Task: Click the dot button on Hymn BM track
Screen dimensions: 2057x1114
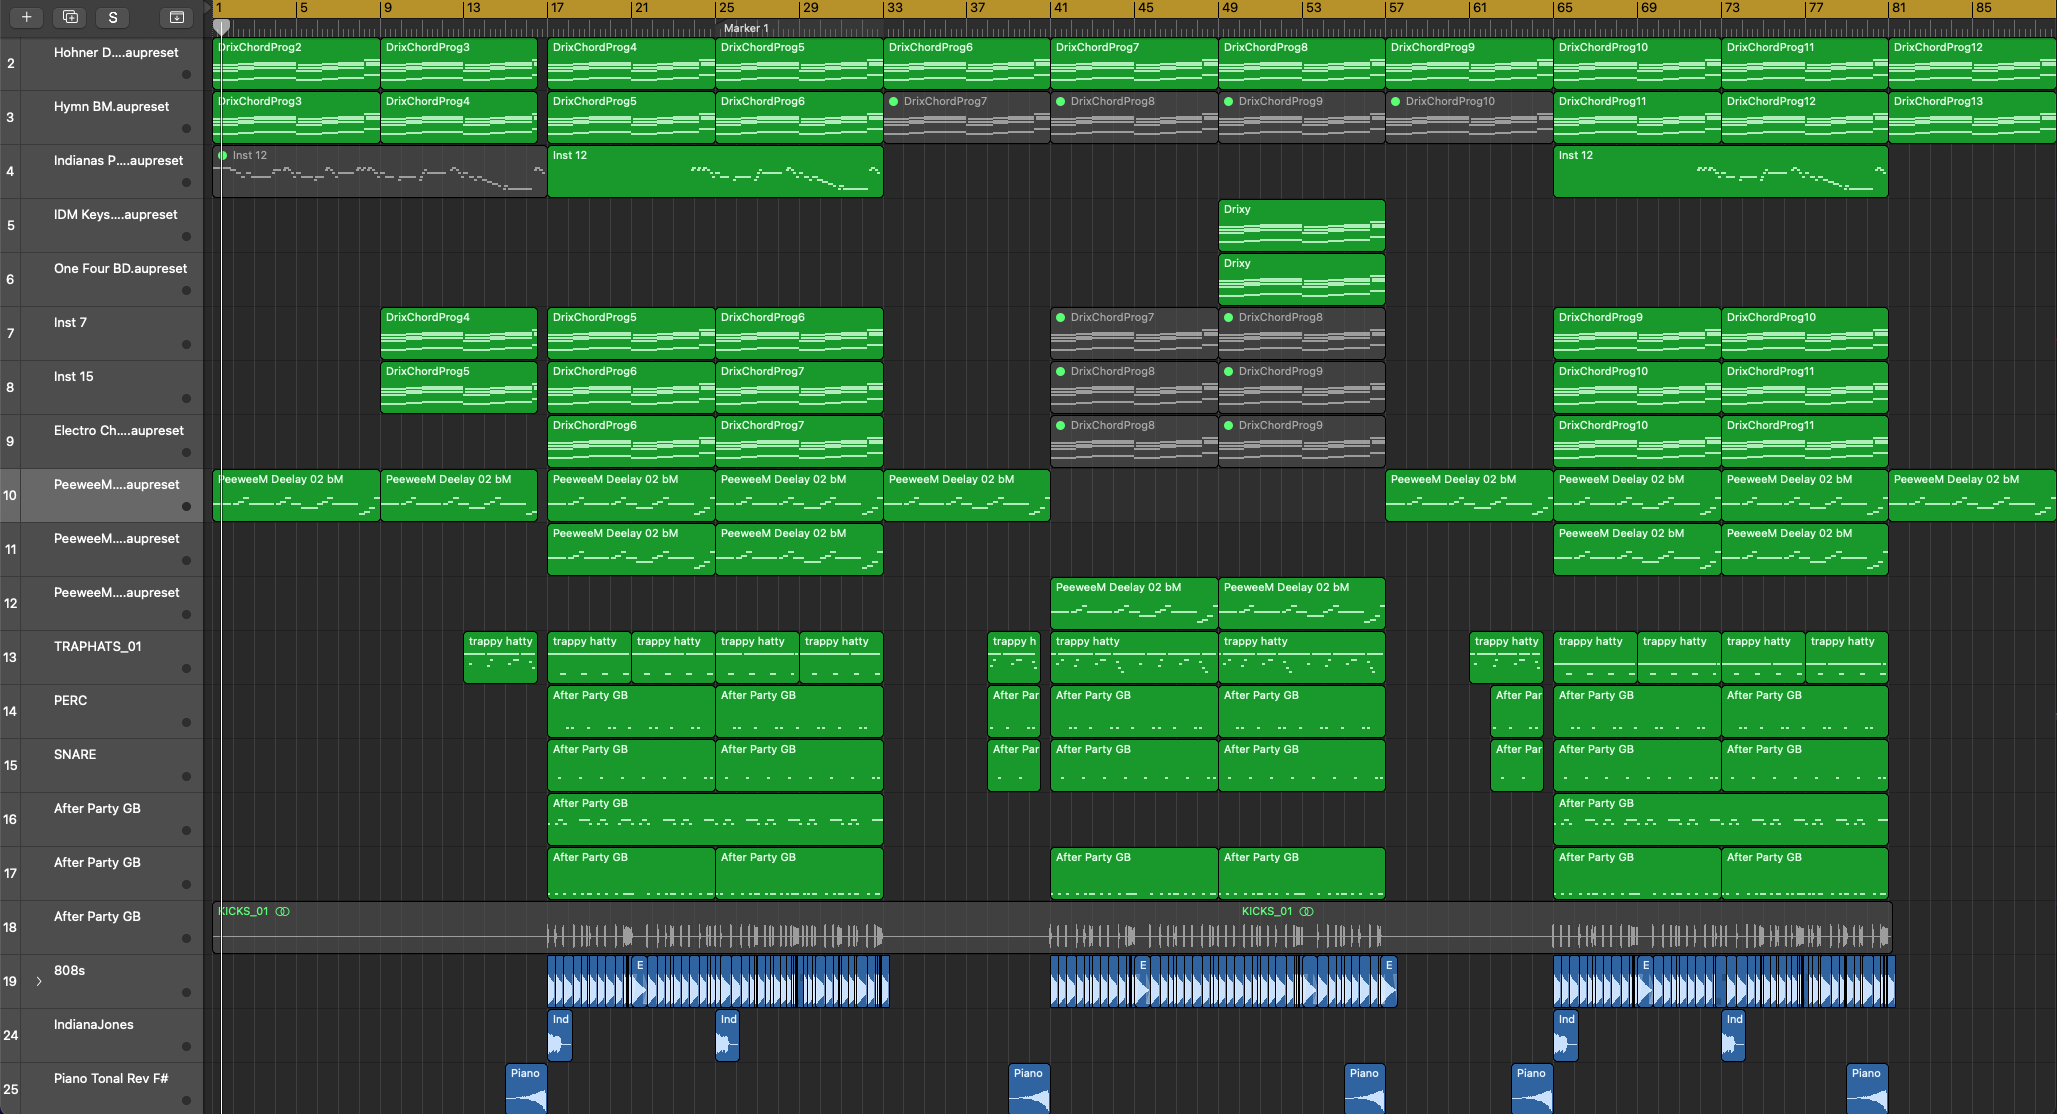Action: click(x=186, y=129)
